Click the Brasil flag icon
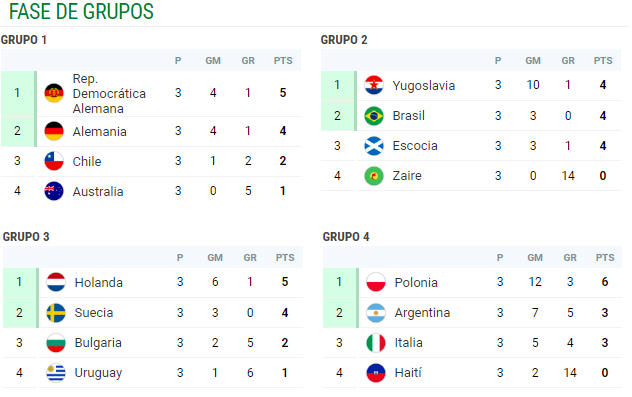Image resolution: width=632 pixels, height=397 pixels. pos(374,116)
